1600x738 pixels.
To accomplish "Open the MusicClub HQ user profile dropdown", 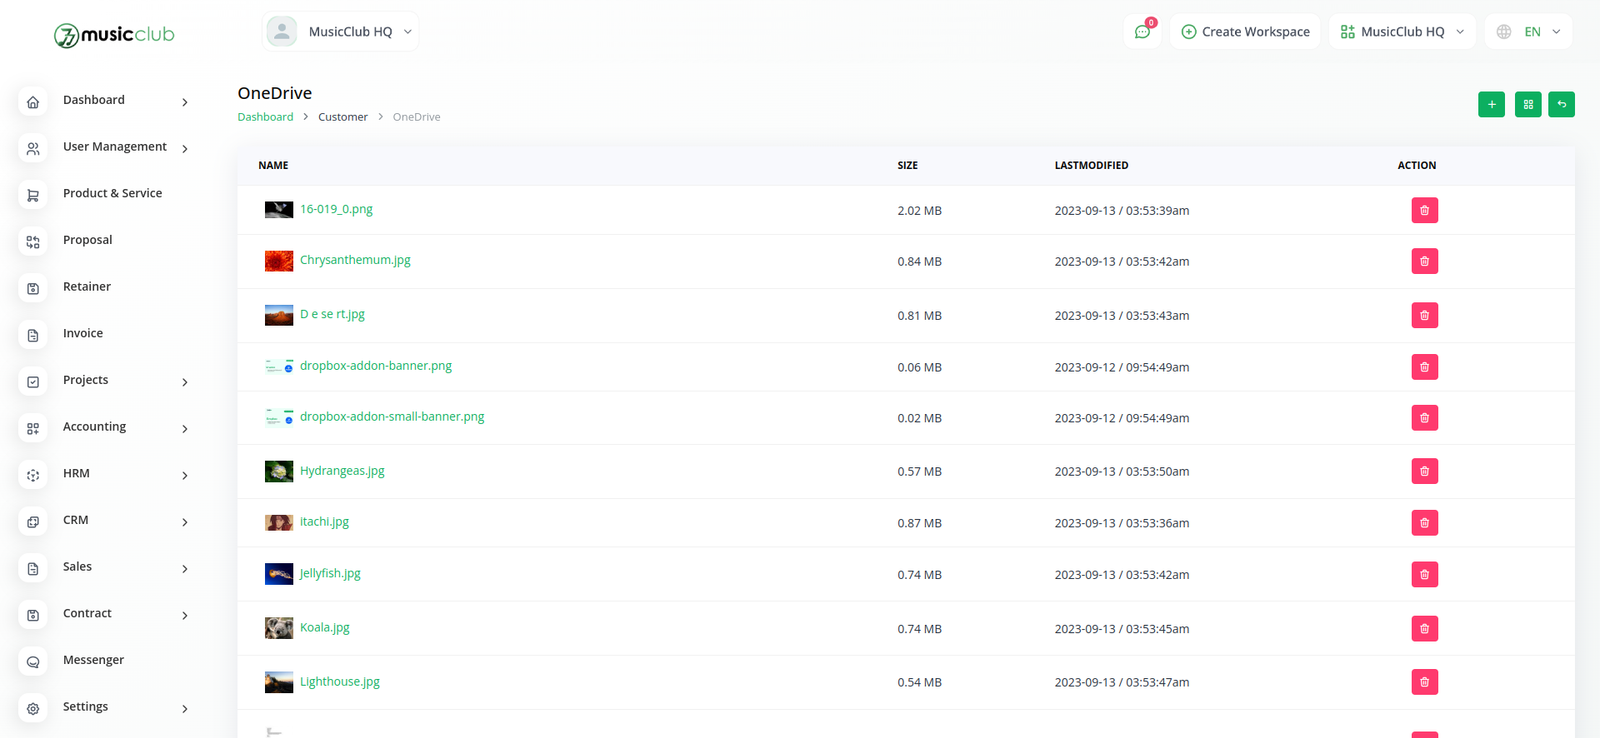I will tap(340, 32).
